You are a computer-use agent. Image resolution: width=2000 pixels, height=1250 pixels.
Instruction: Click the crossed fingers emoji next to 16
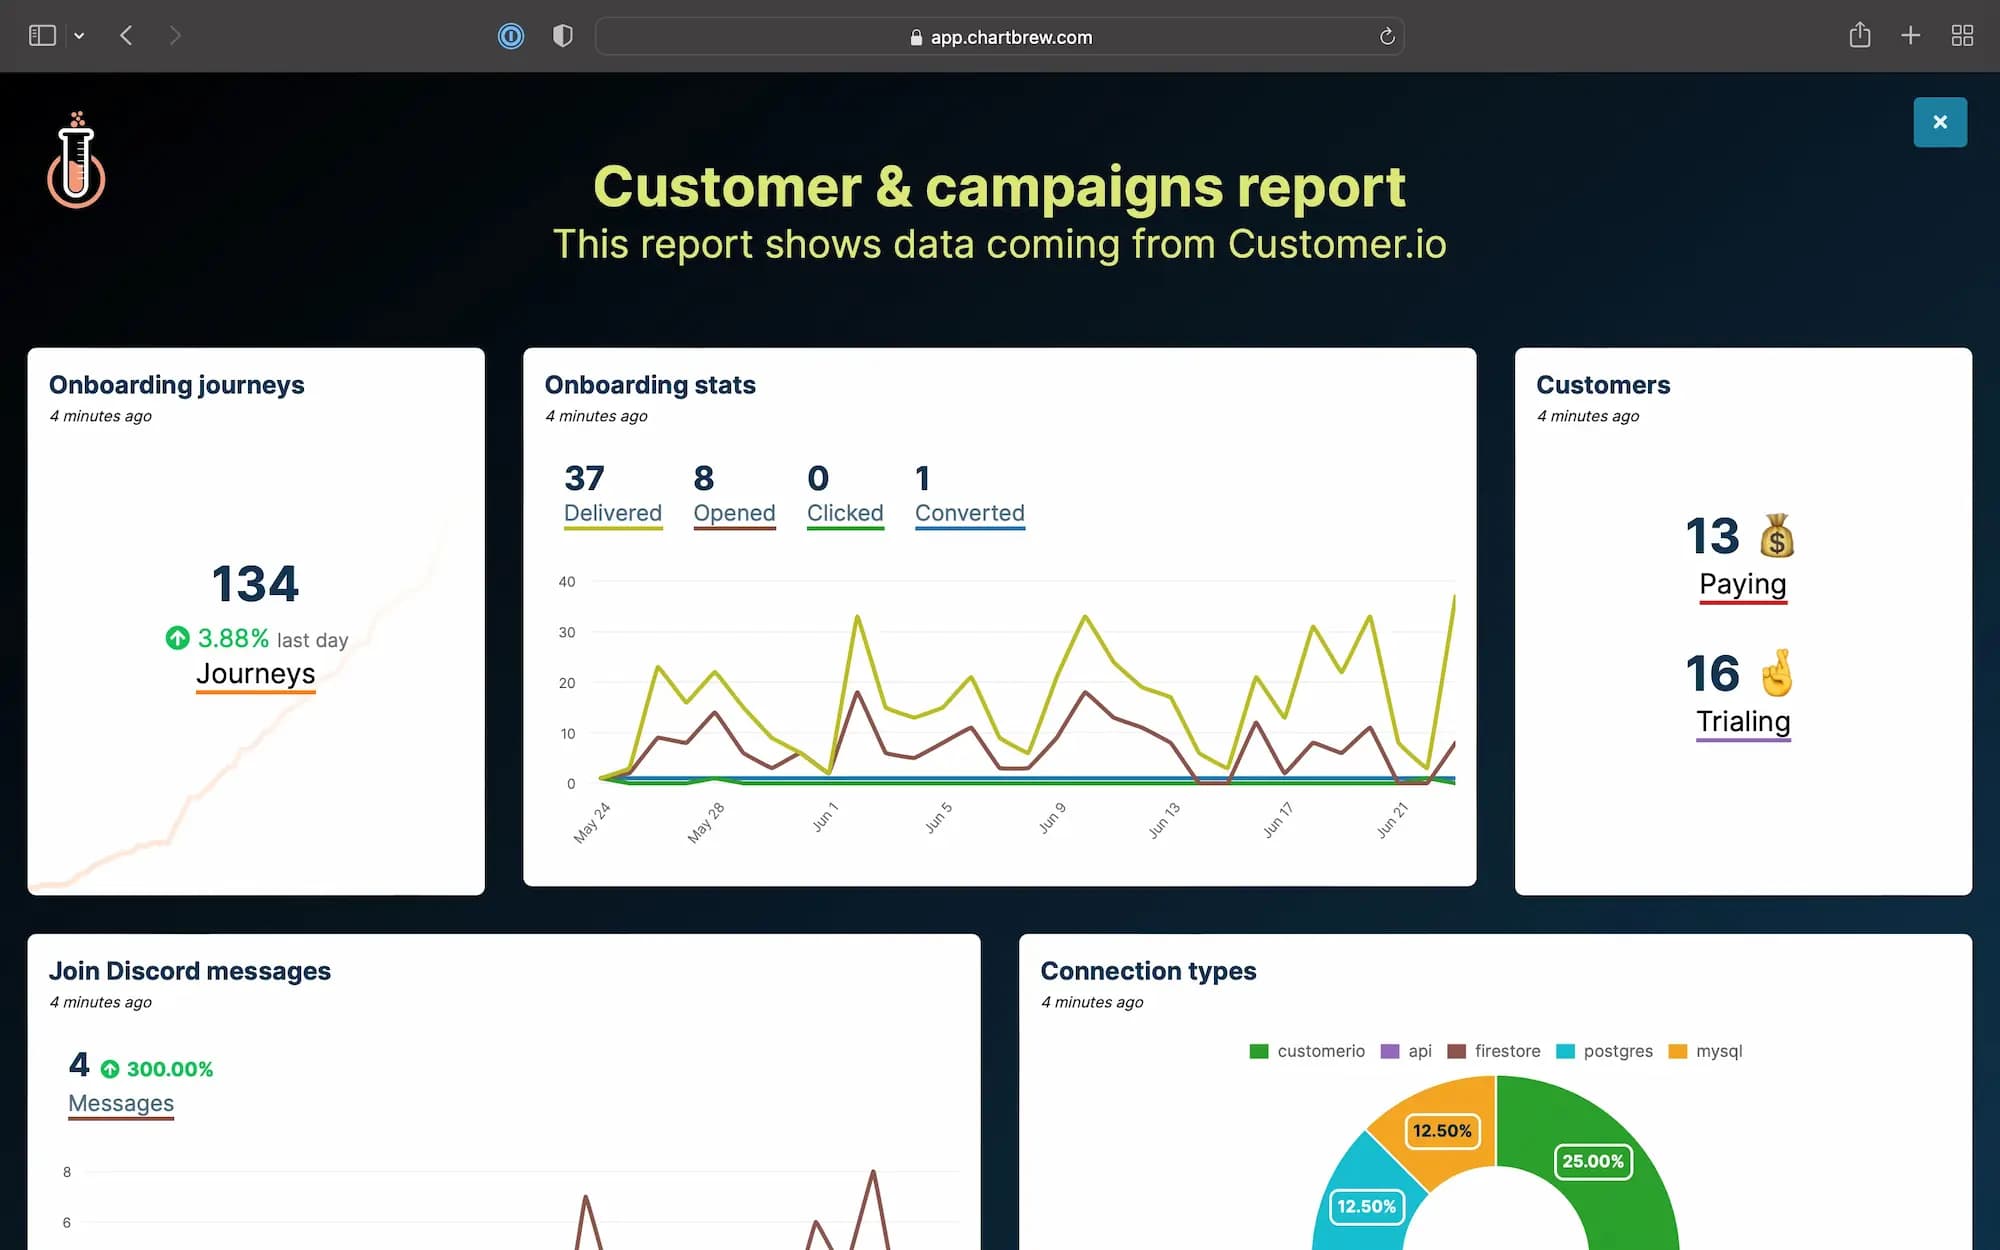(x=1777, y=673)
